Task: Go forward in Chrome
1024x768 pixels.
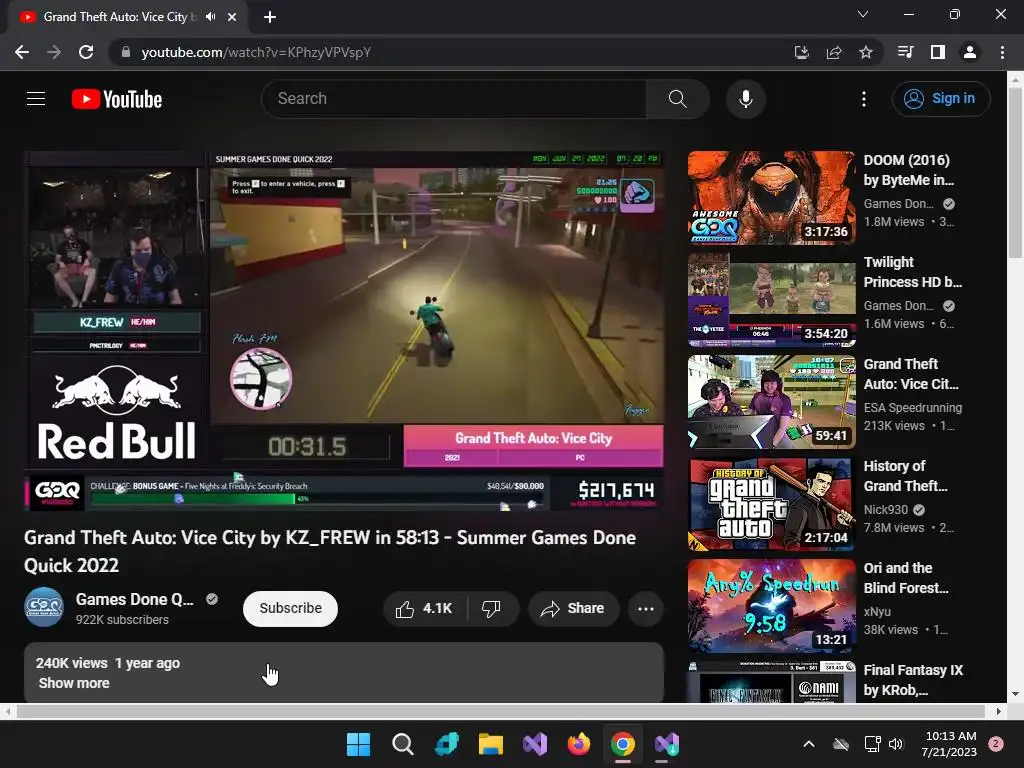Action: pyautogui.click(x=54, y=52)
